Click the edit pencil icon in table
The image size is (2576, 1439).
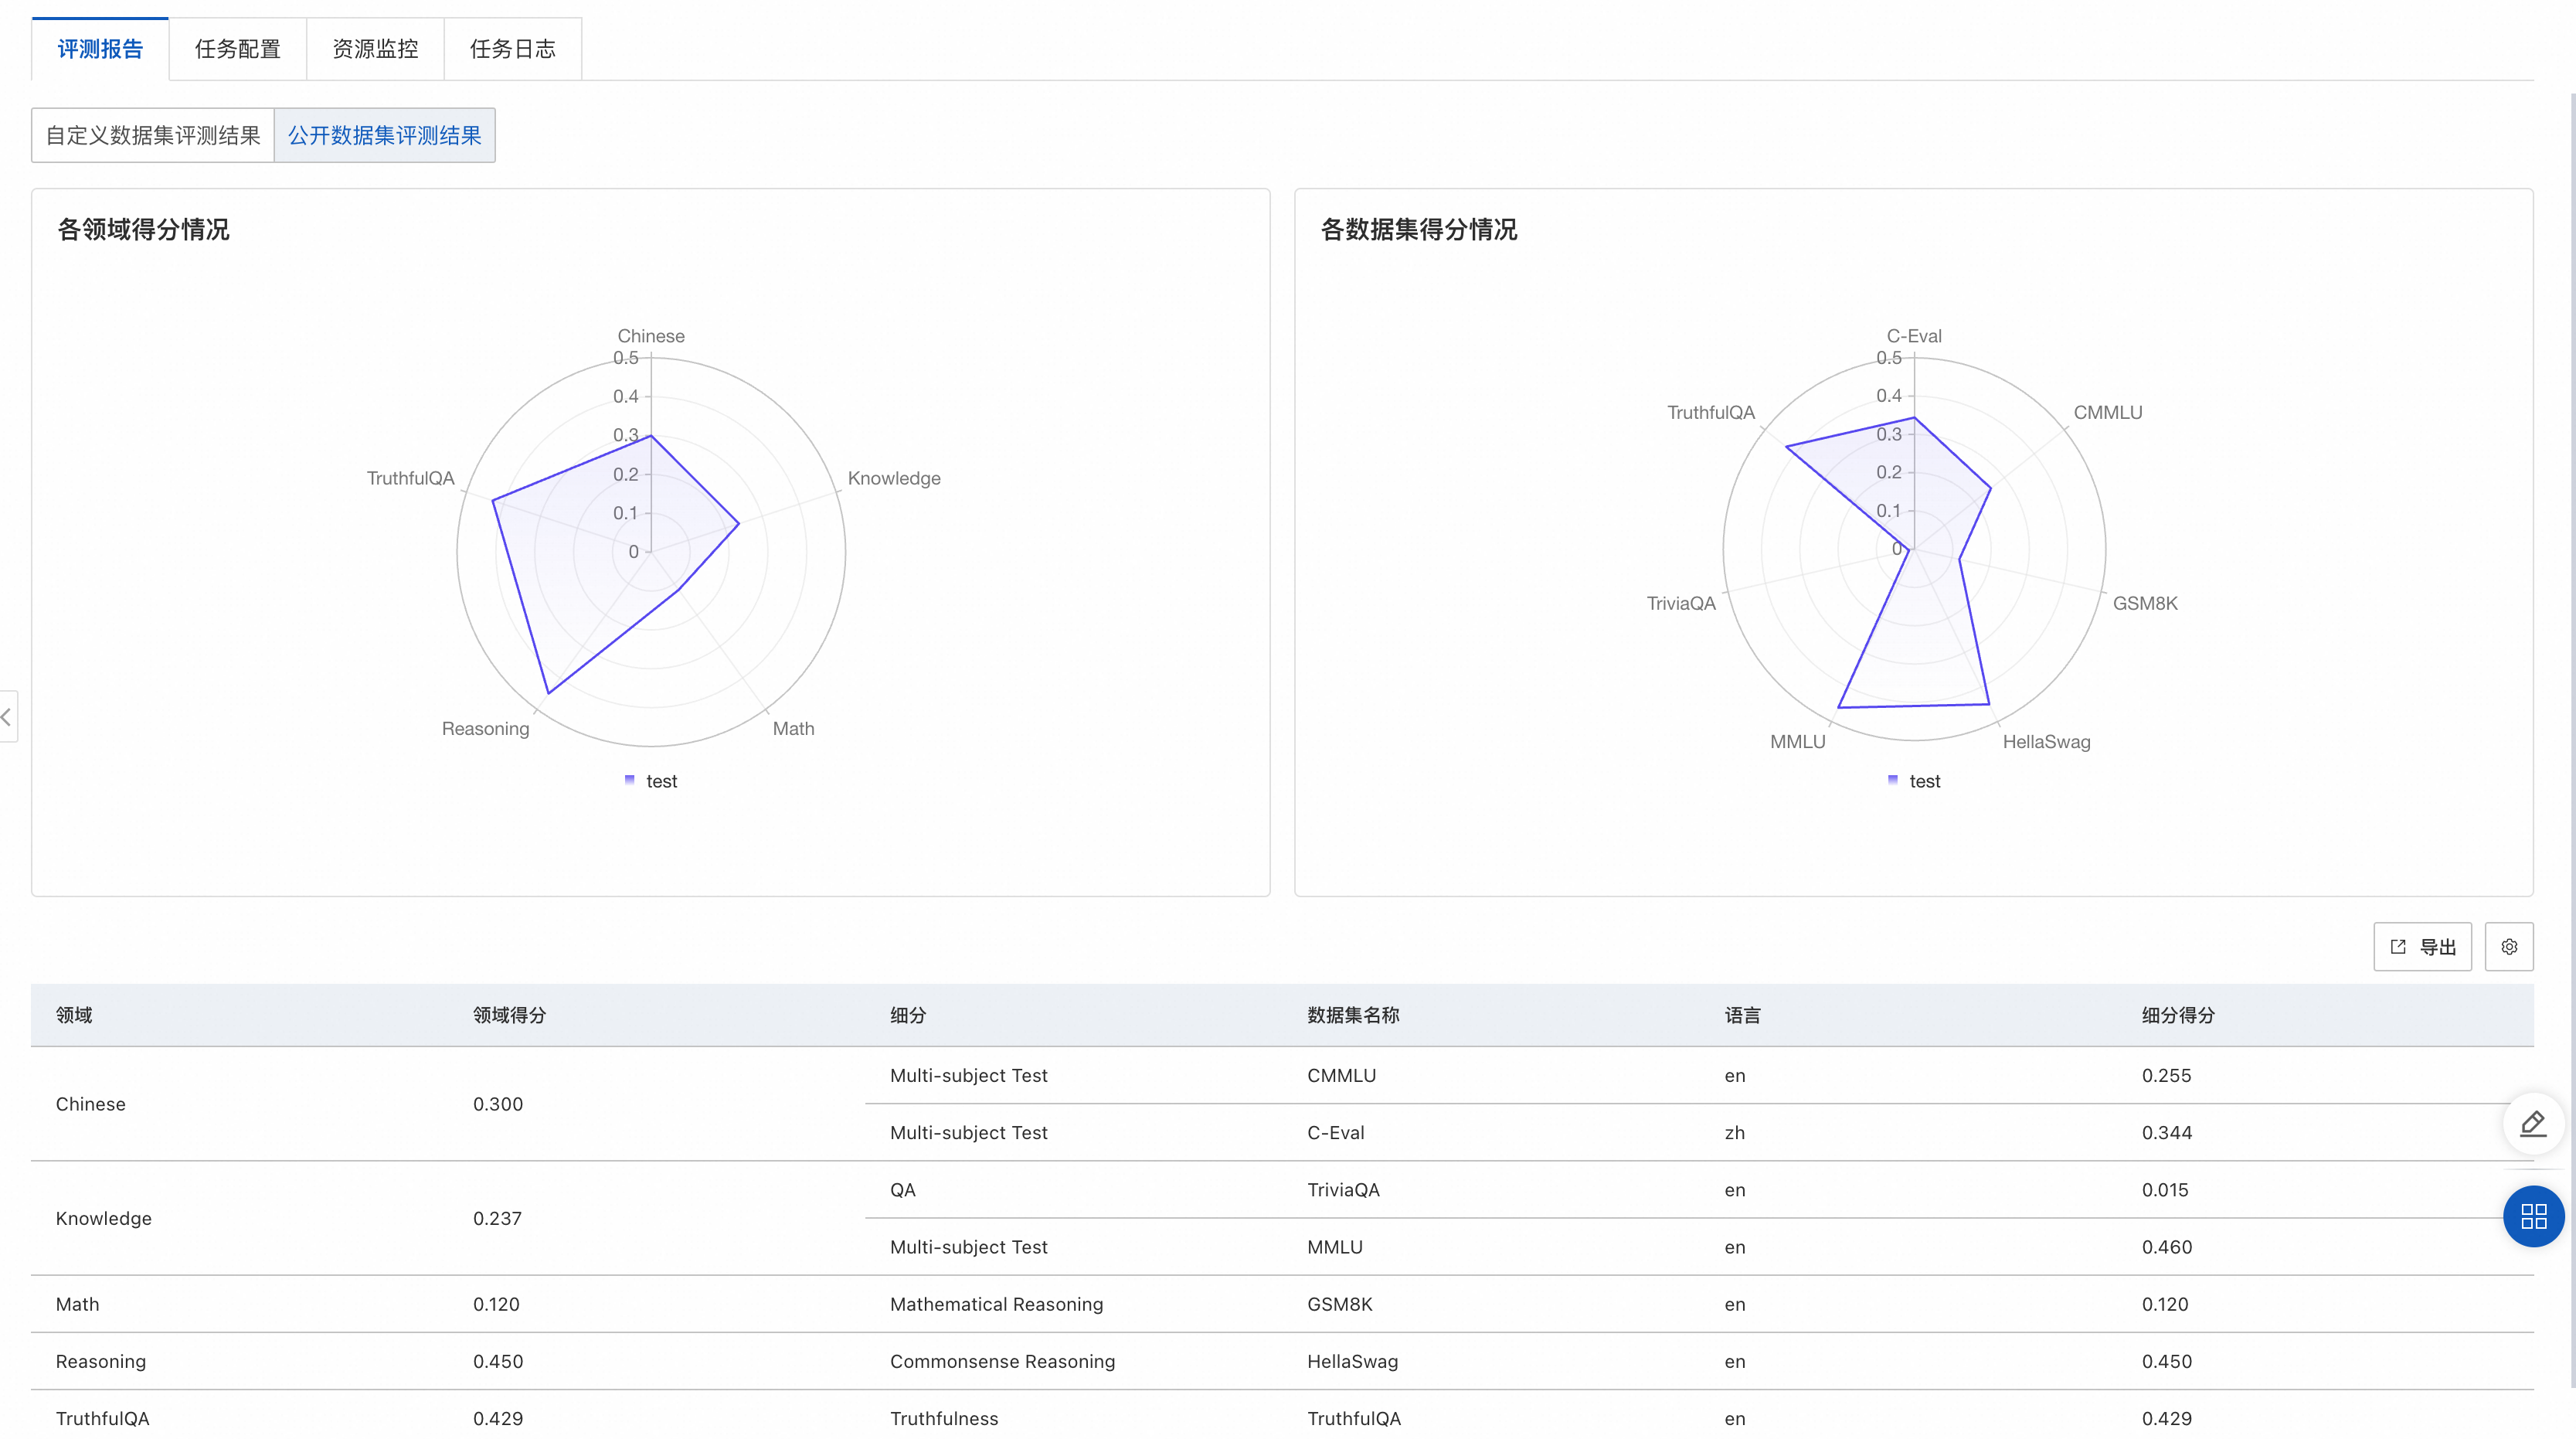point(2534,1124)
